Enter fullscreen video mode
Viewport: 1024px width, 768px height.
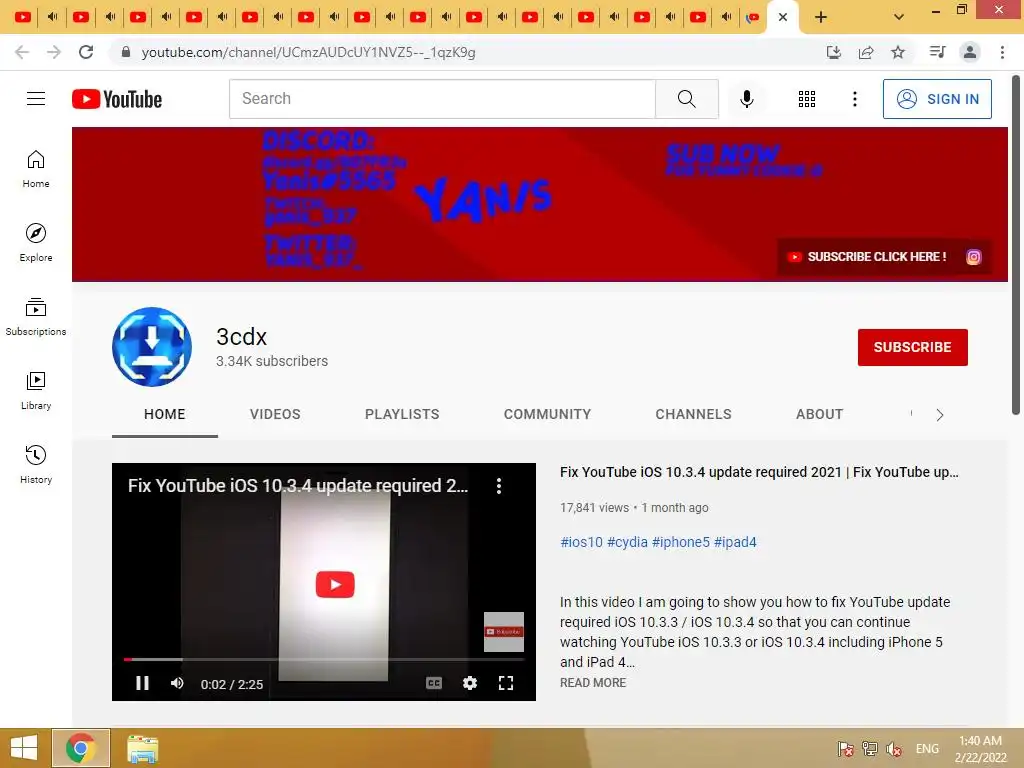click(505, 683)
